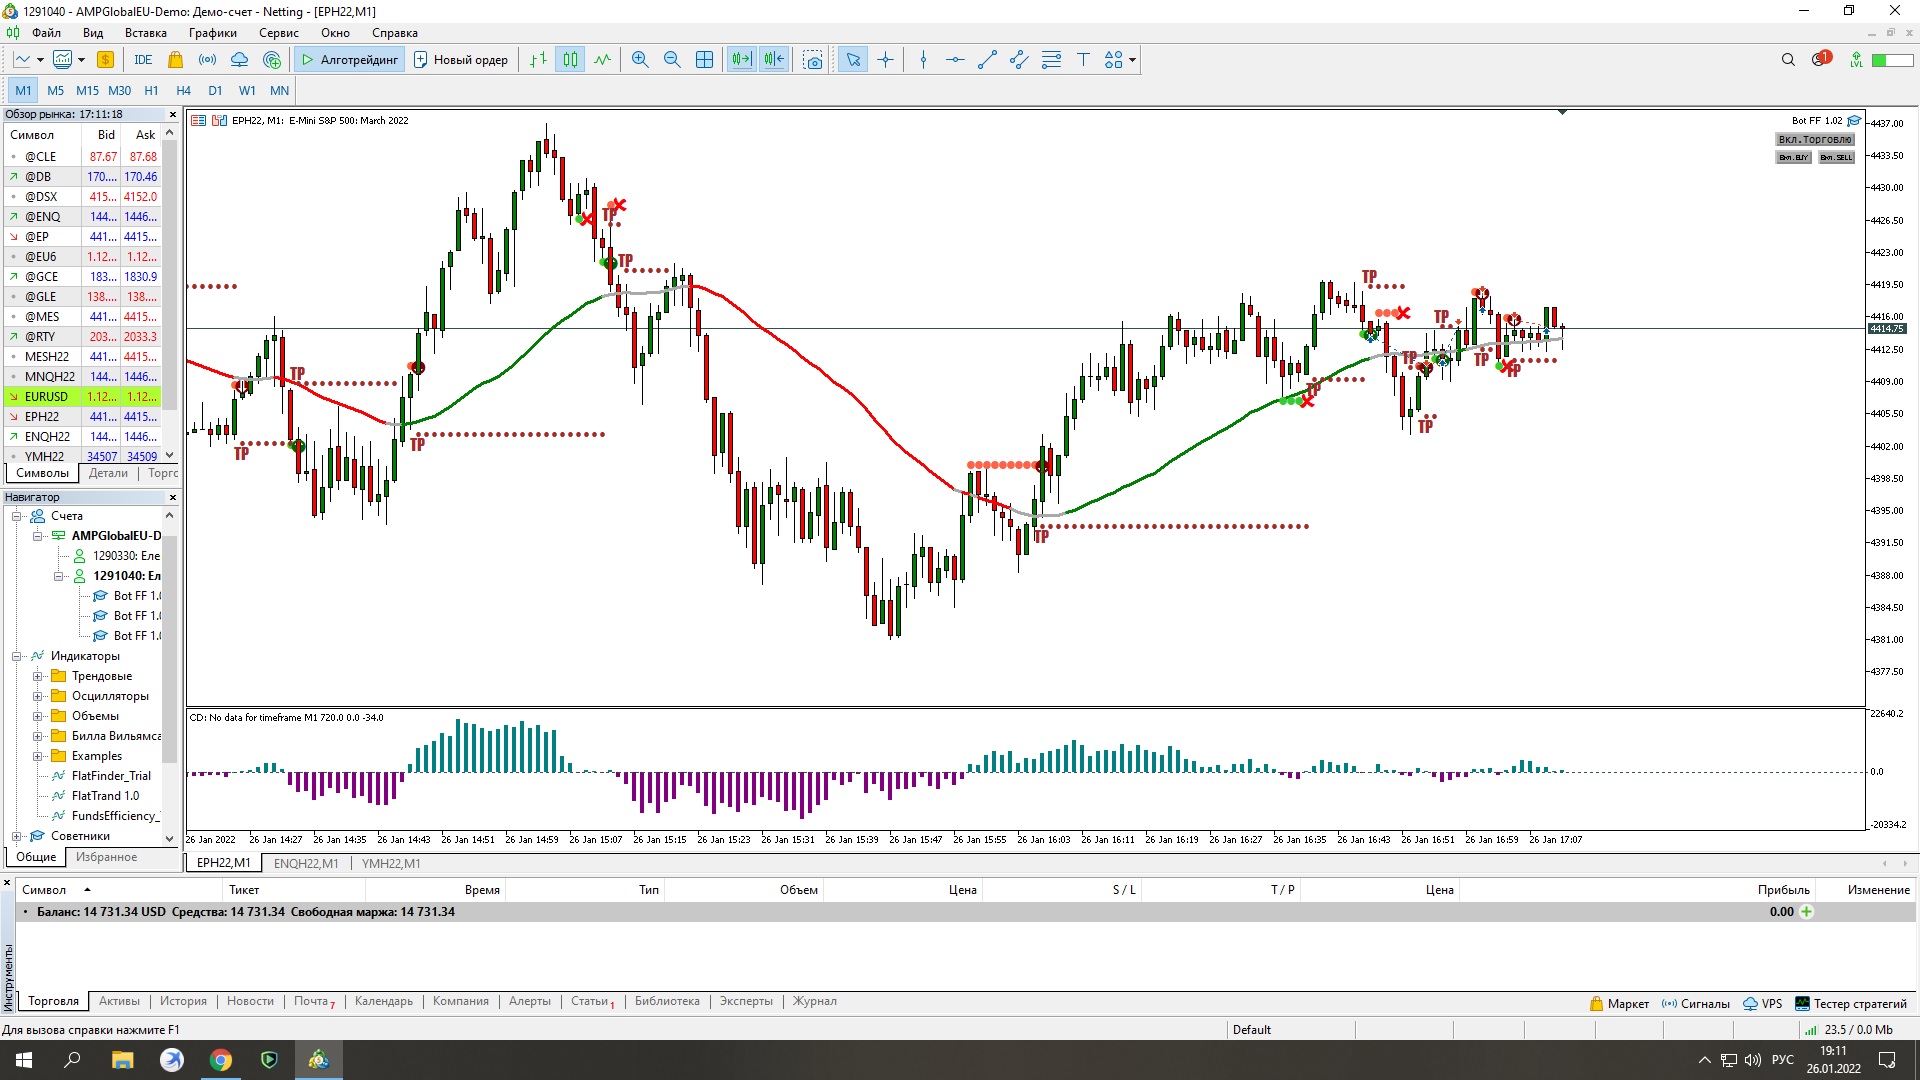
Task: Switch to the История tab
Action: point(183,1001)
